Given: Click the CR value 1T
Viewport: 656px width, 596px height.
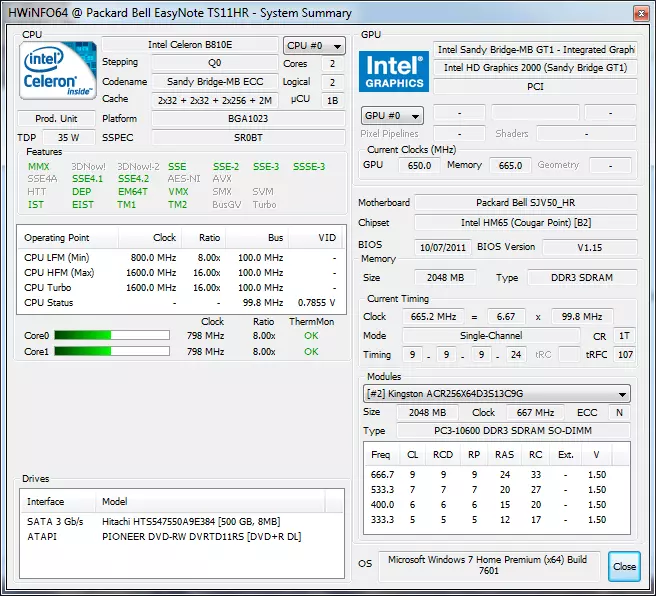Looking at the screenshot, I should tap(625, 335).
